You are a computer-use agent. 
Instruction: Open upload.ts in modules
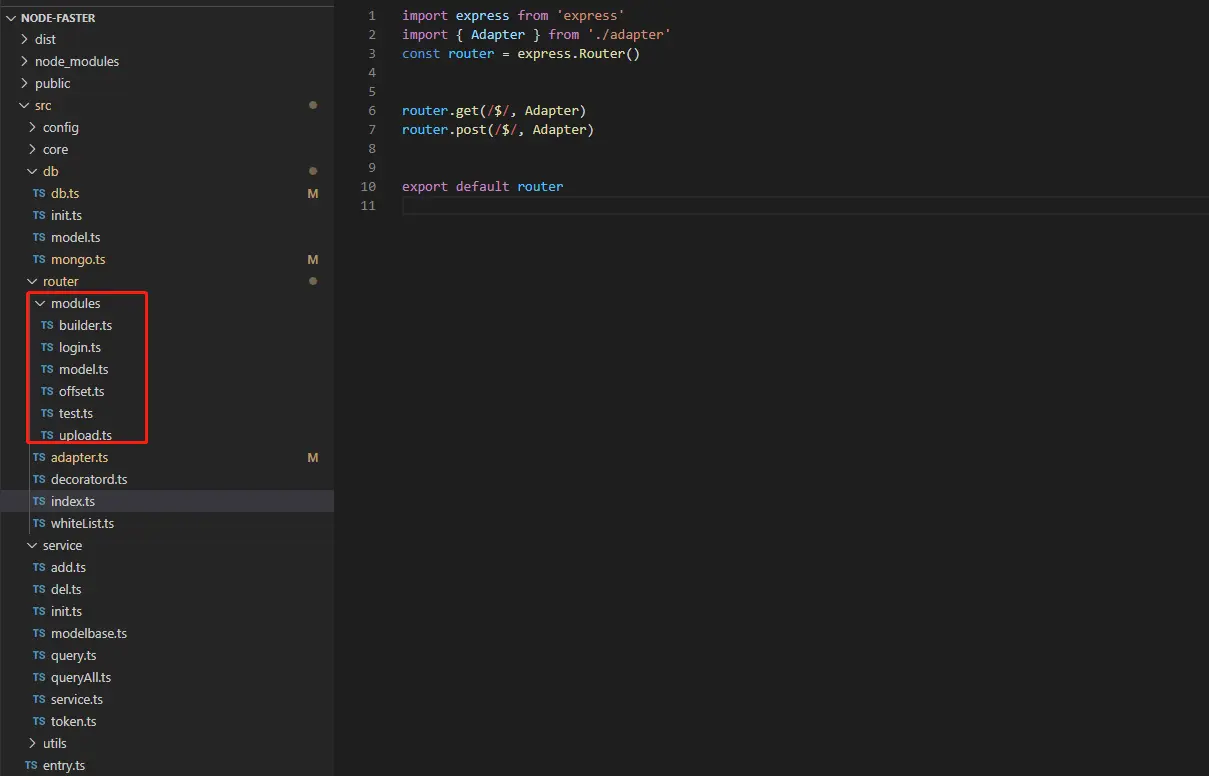85,435
